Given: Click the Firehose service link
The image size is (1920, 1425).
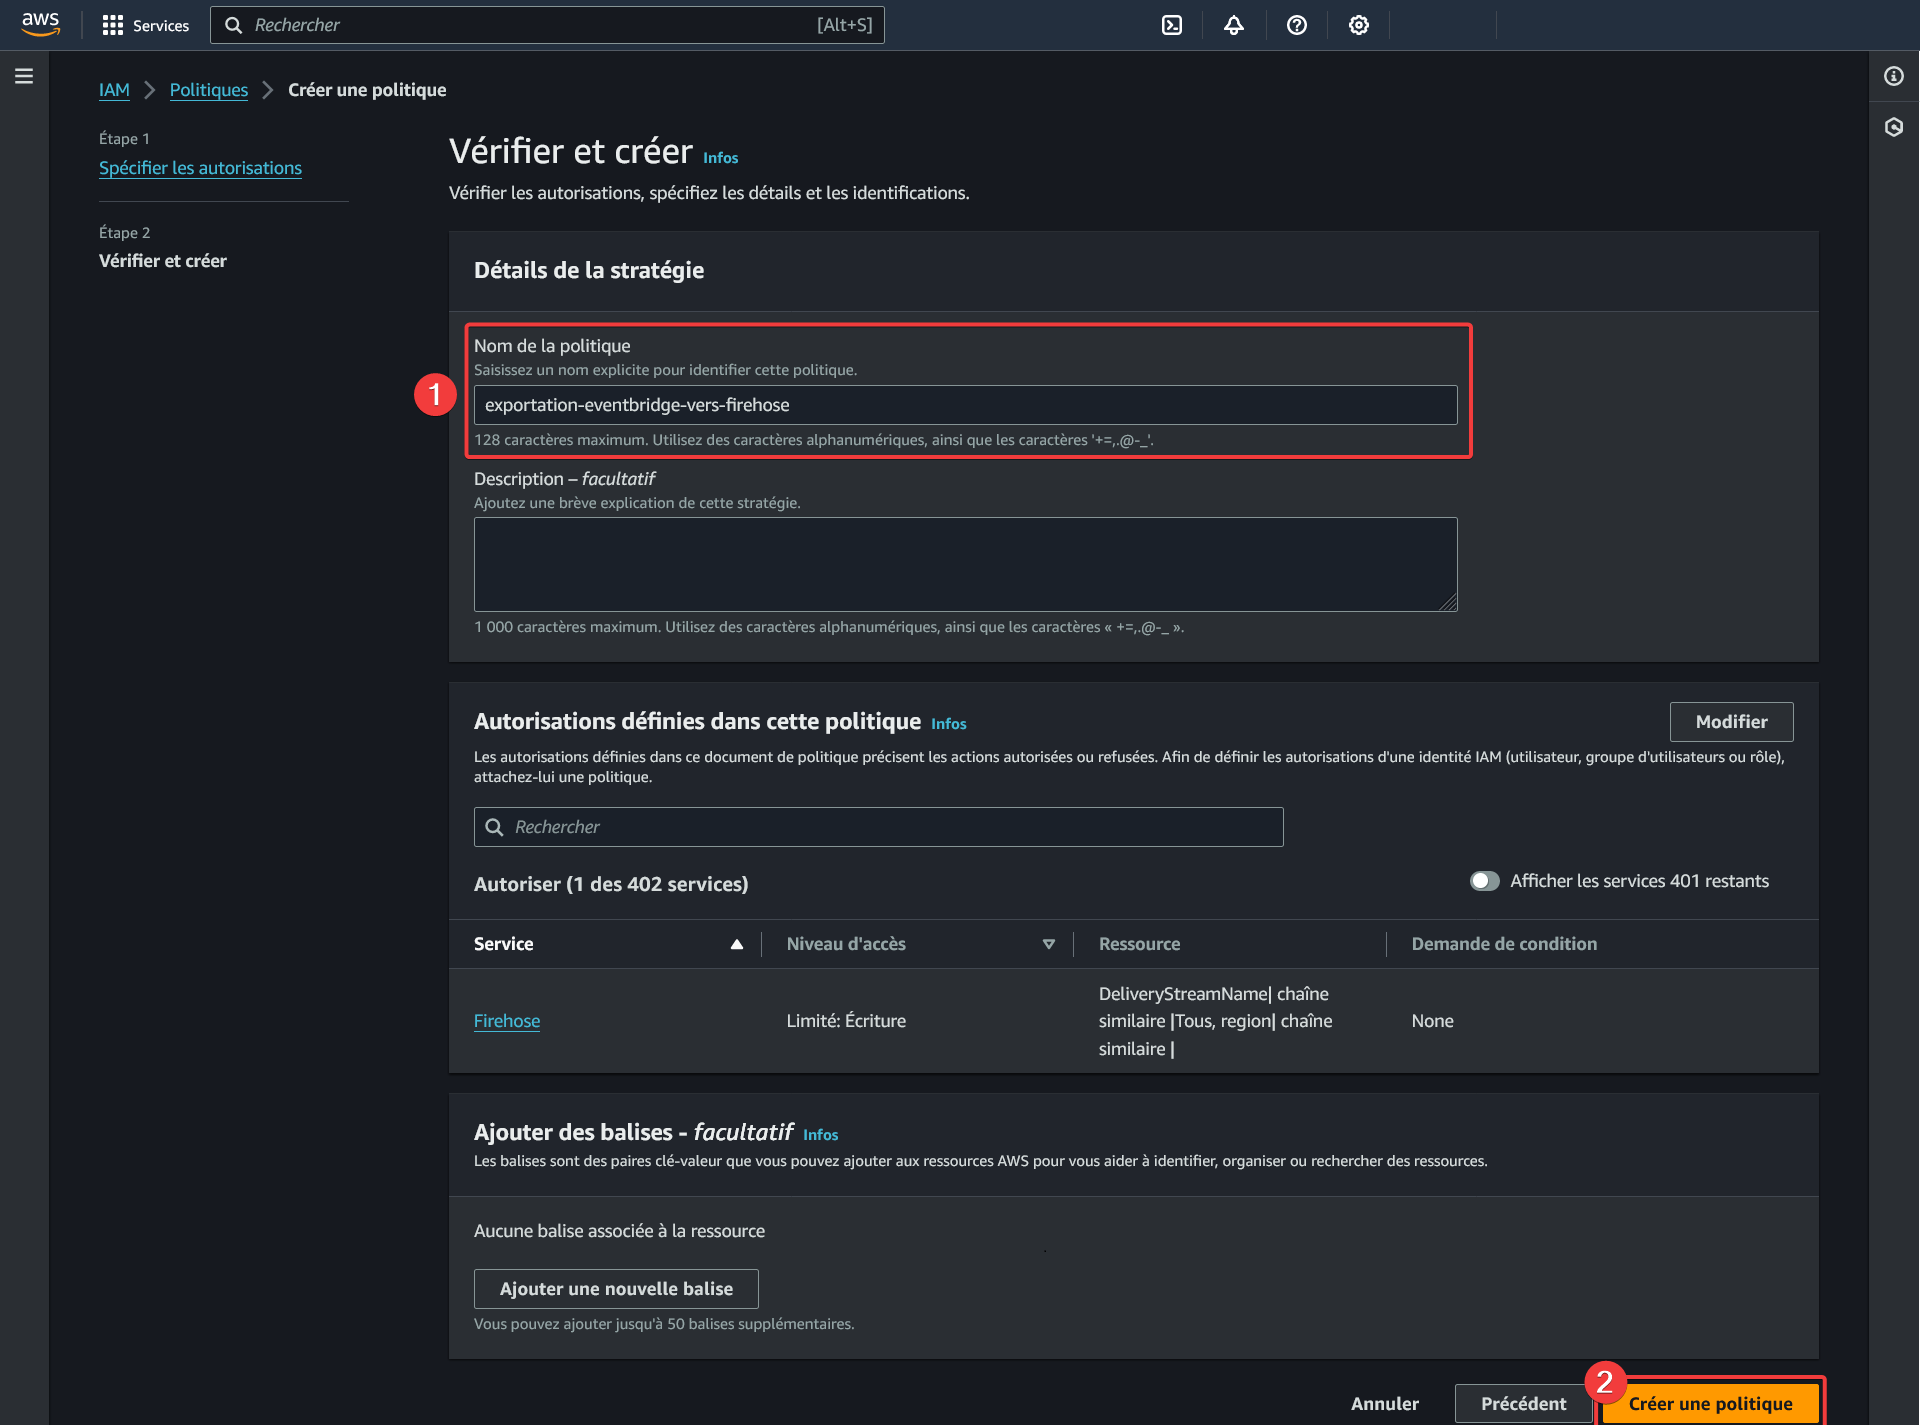Looking at the screenshot, I should pyautogui.click(x=506, y=1019).
